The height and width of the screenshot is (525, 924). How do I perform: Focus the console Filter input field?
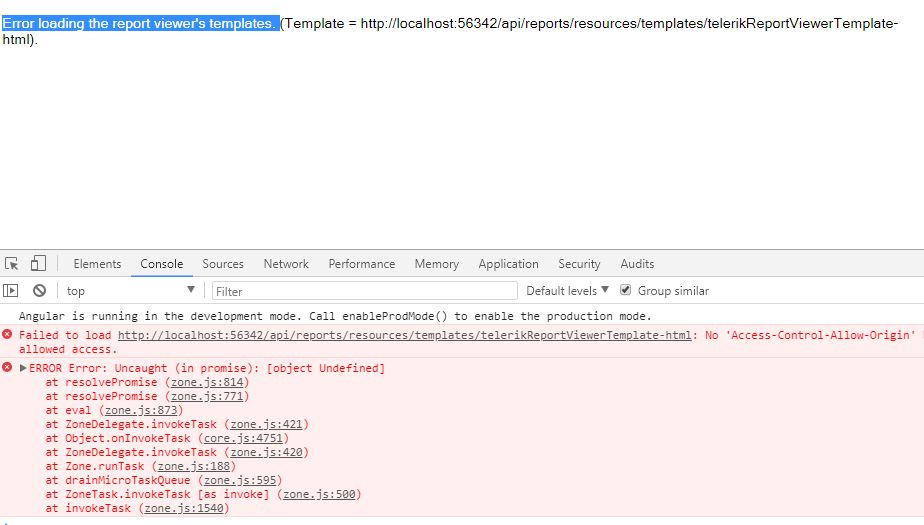tap(365, 291)
